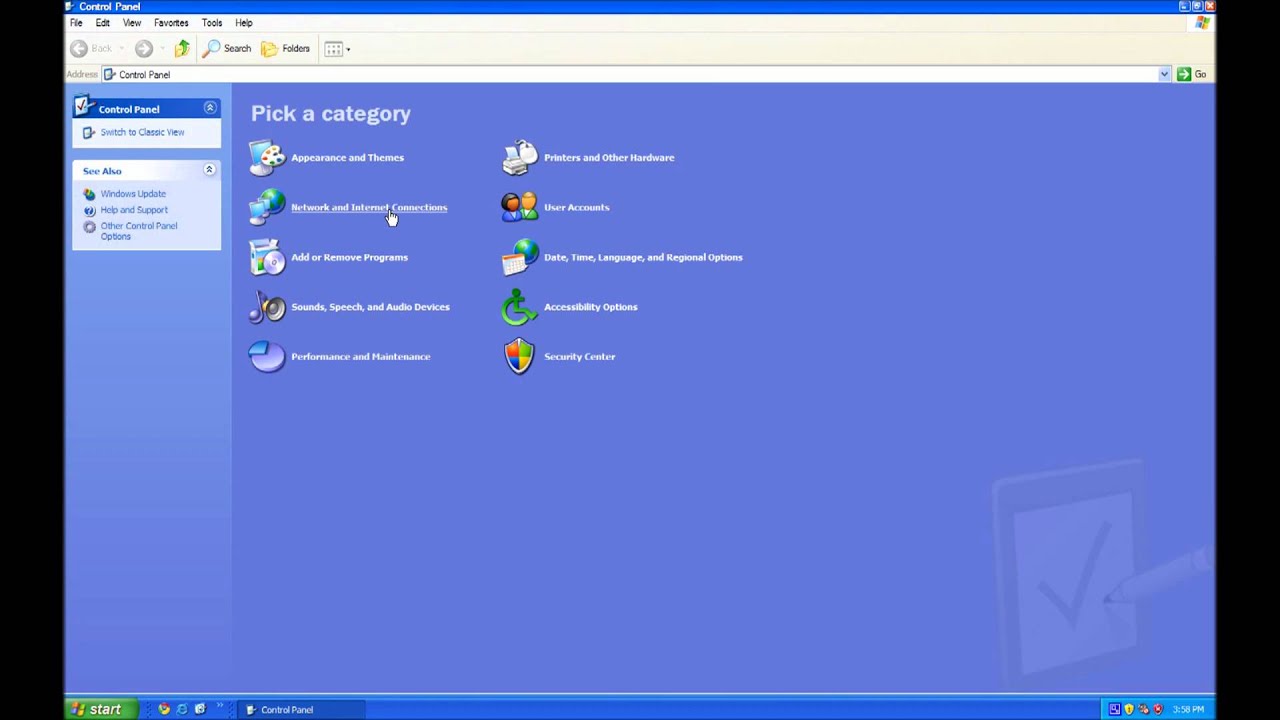Open the User Accounts people icon
Image resolution: width=1280 pixels, height=720 pixels.
click(x=519, y=207)
